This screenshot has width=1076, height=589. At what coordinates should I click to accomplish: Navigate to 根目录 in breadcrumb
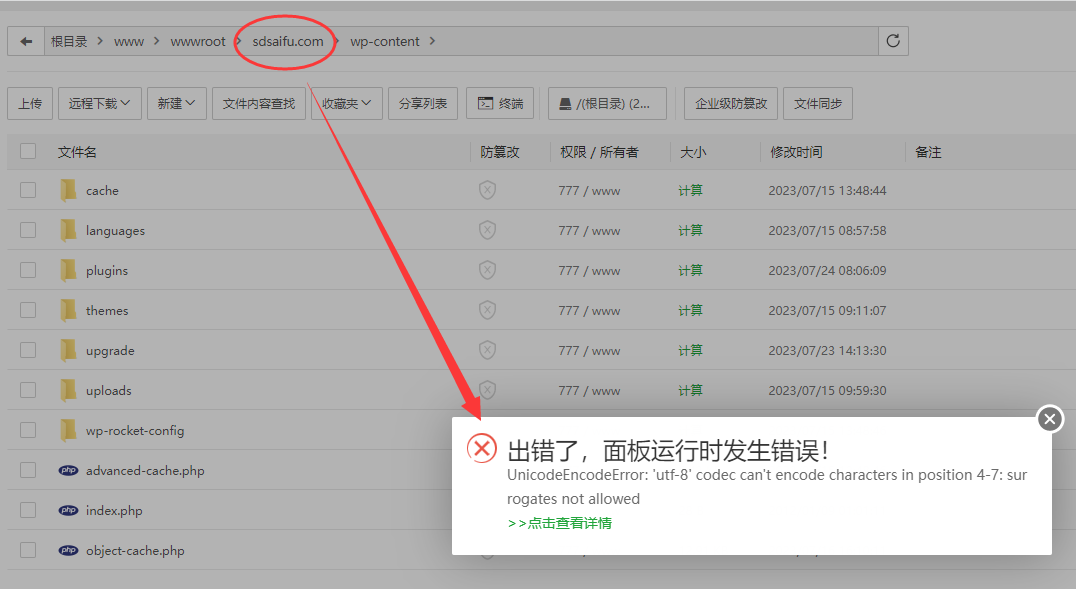pyautogui.click(x=69, y=41)
